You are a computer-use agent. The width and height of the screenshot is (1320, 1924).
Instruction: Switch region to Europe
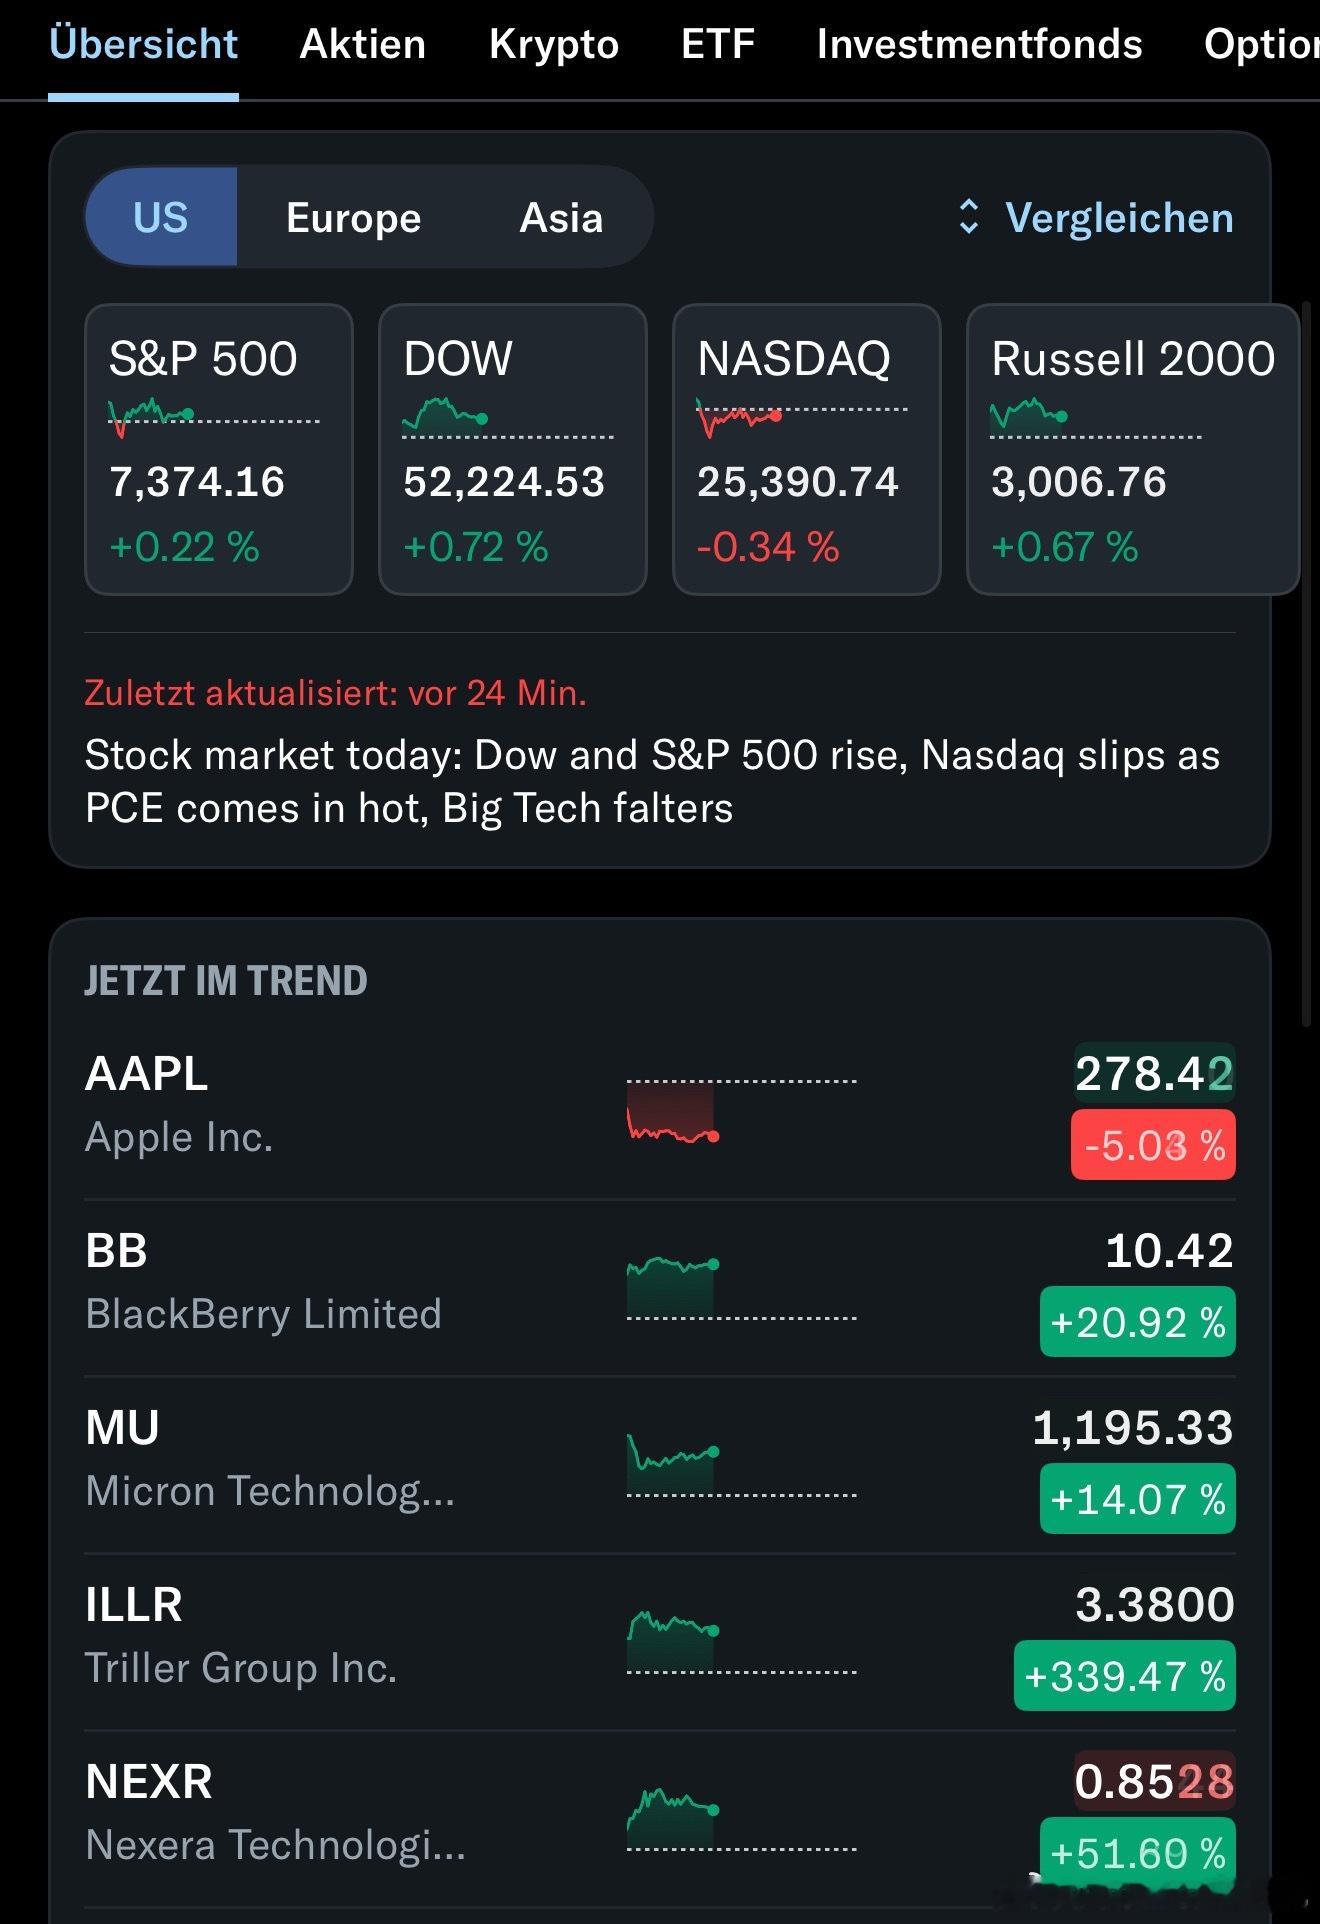(353, 217)
